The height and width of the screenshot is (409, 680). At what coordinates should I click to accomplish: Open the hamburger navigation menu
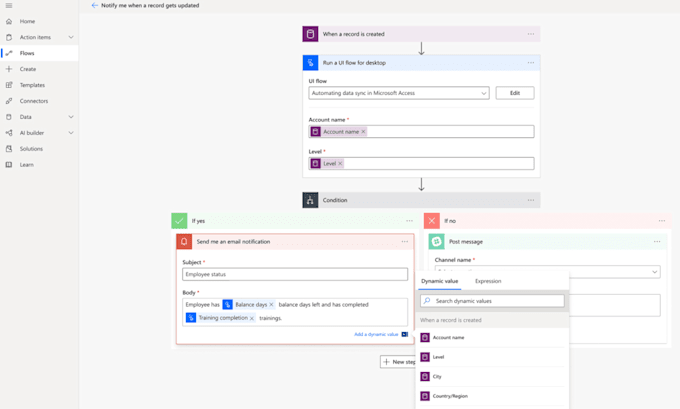coord(9,6)
